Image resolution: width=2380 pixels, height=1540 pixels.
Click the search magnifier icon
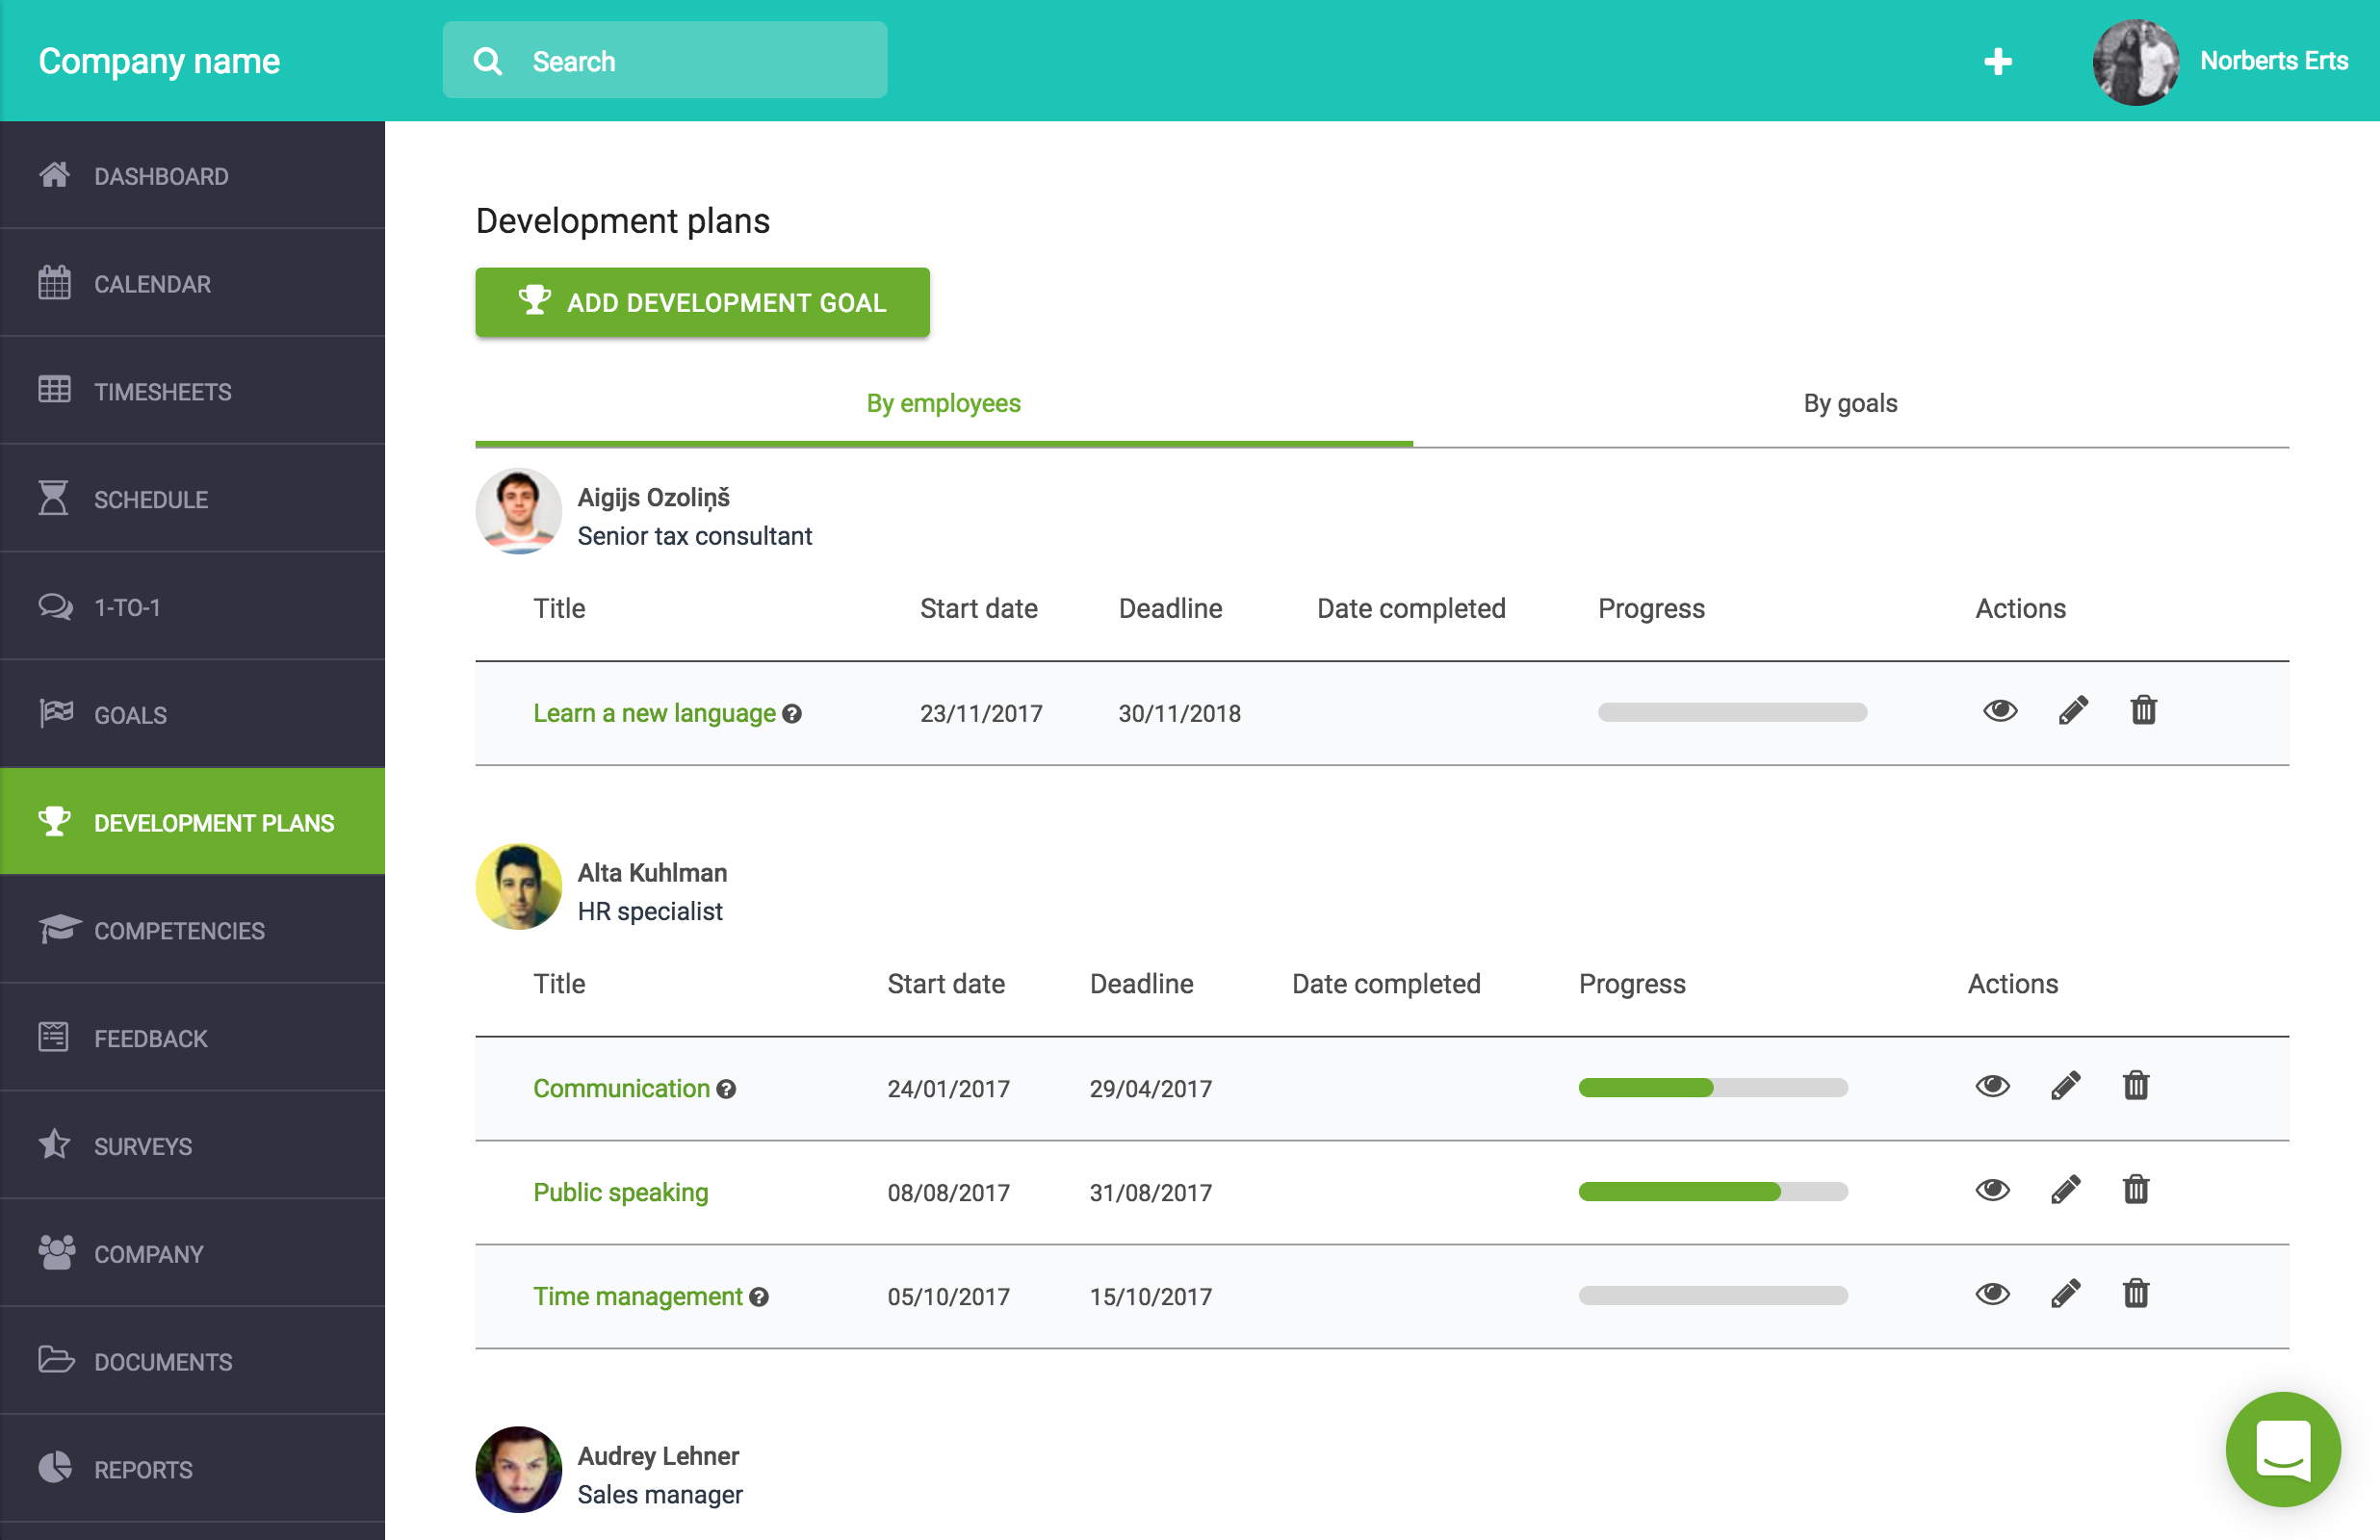click(487, 61)
